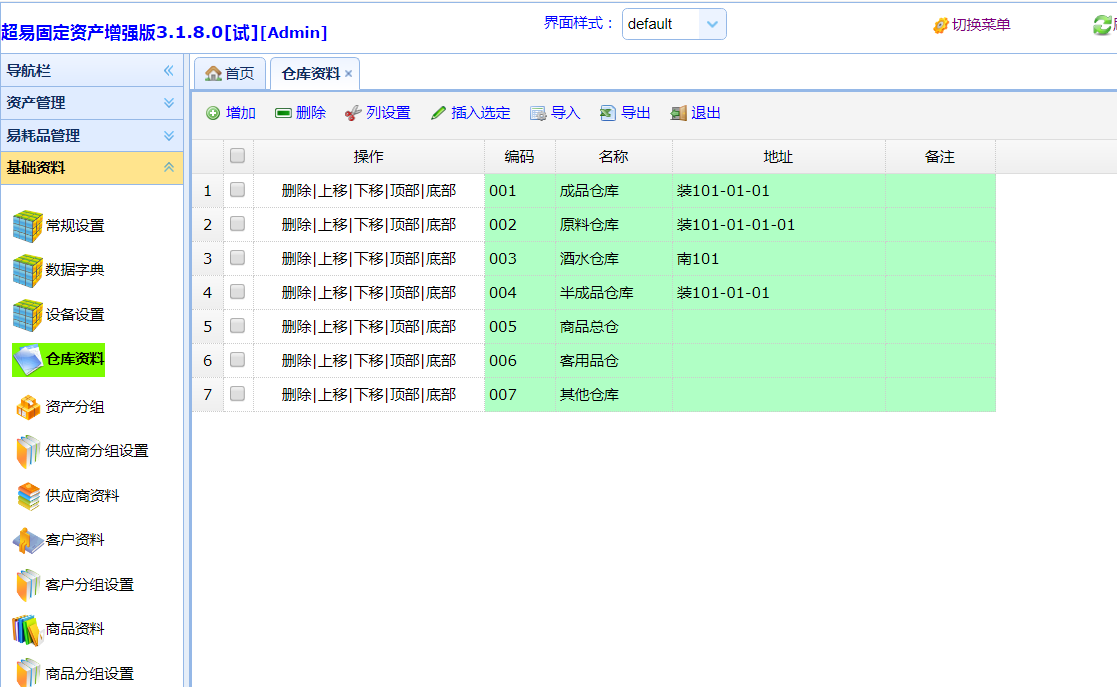Switch to the 首页 tab
1117x687 pixels.
tap(230, 74)
